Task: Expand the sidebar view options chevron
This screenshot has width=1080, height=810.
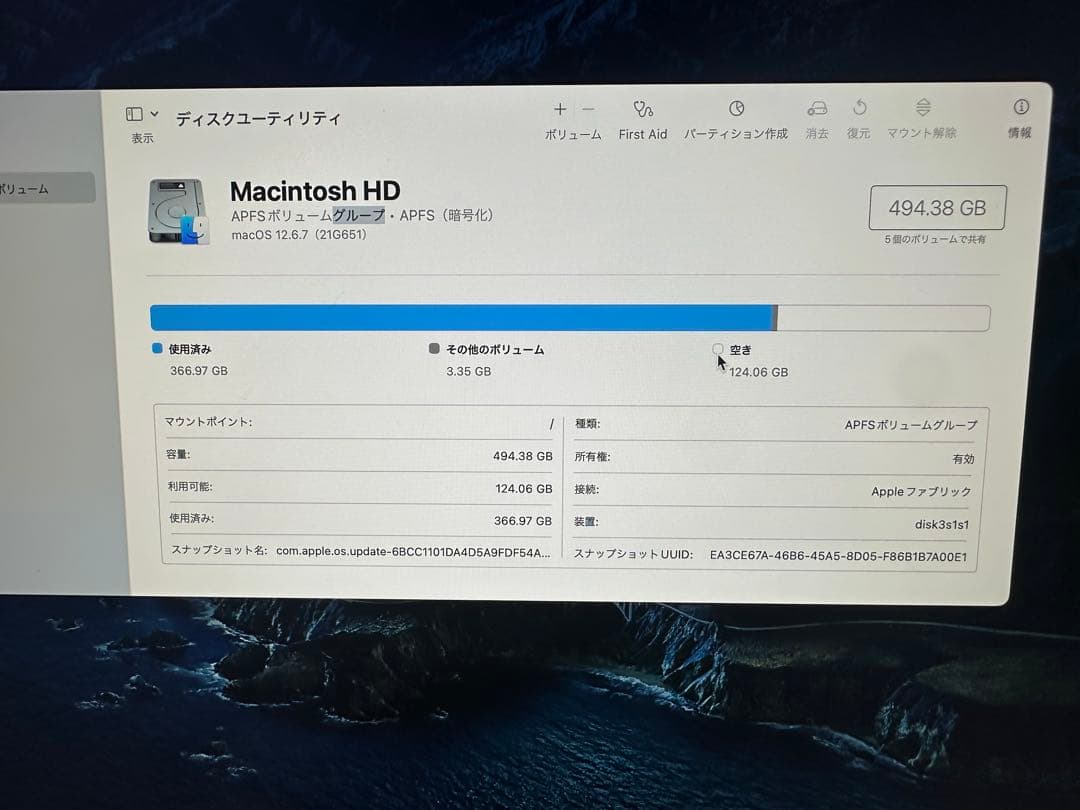Action: [153, 112]
